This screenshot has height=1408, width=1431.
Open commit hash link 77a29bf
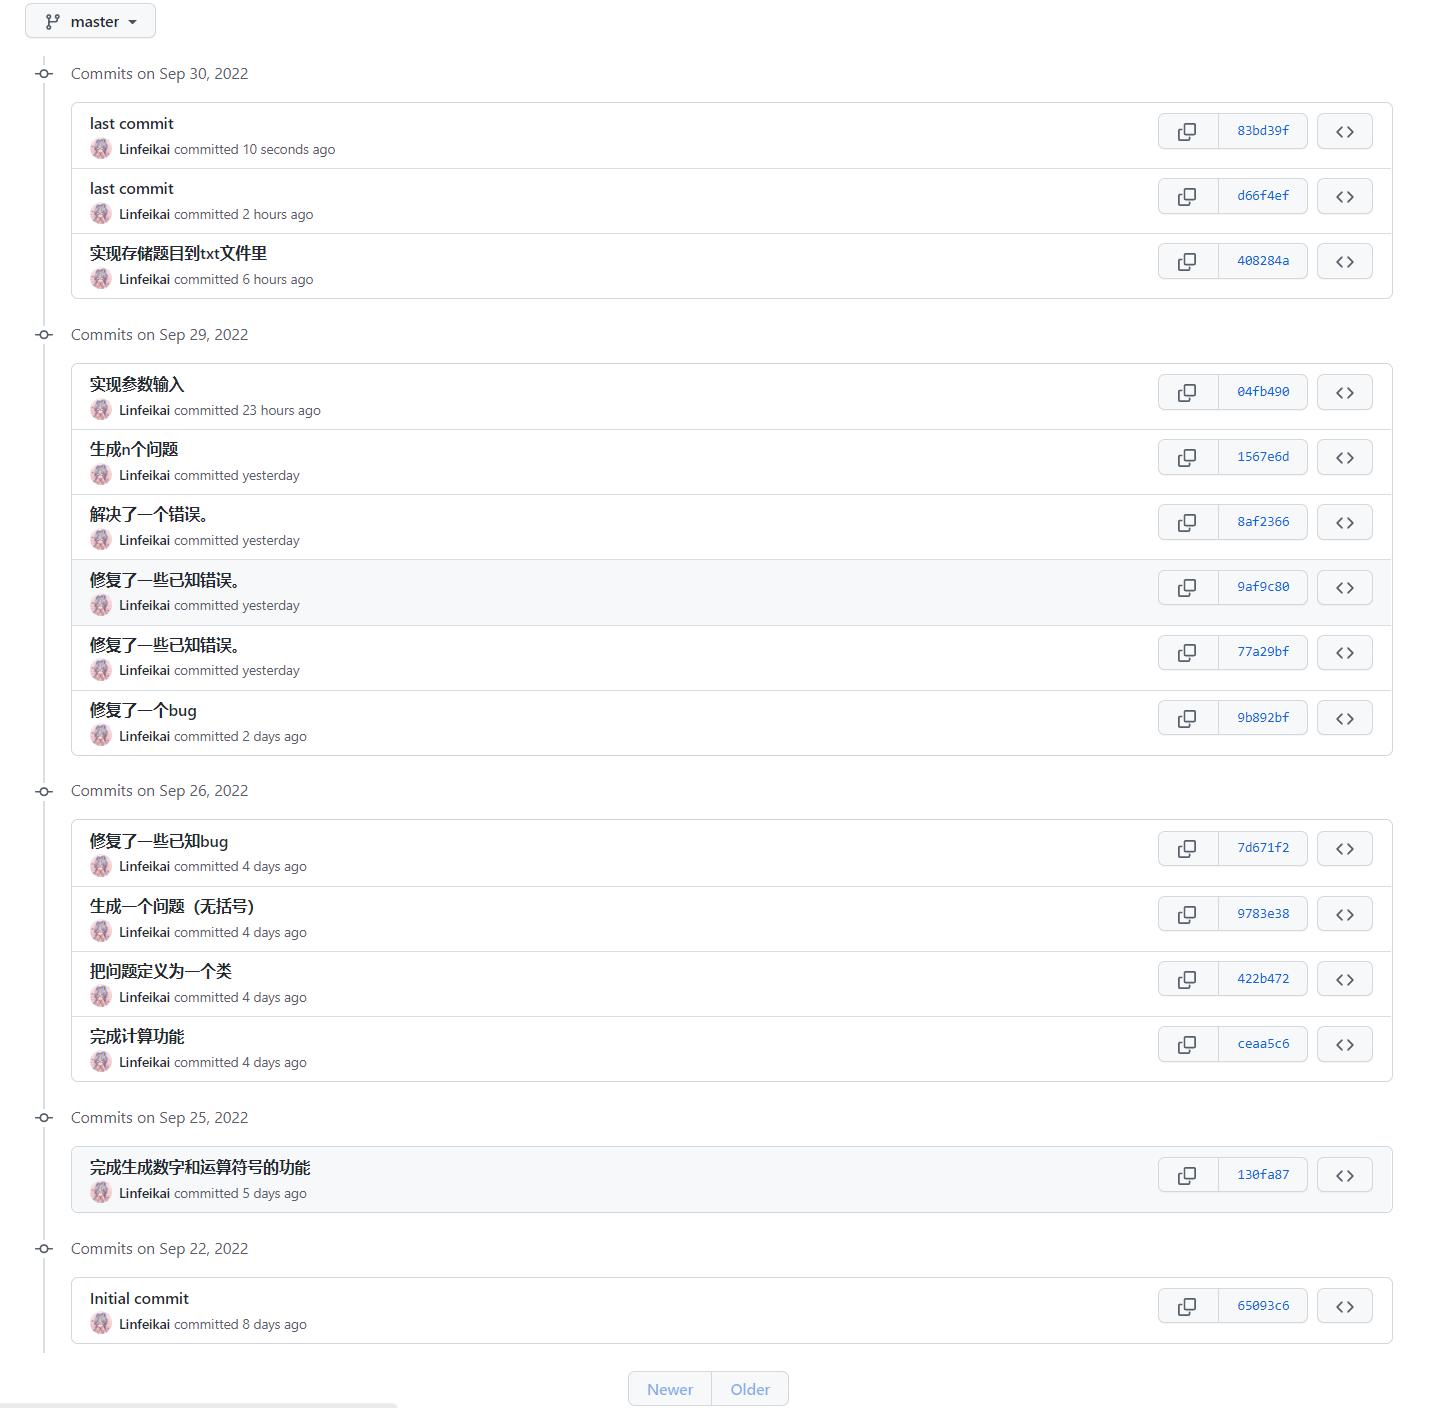click(x=1263, y=652)
